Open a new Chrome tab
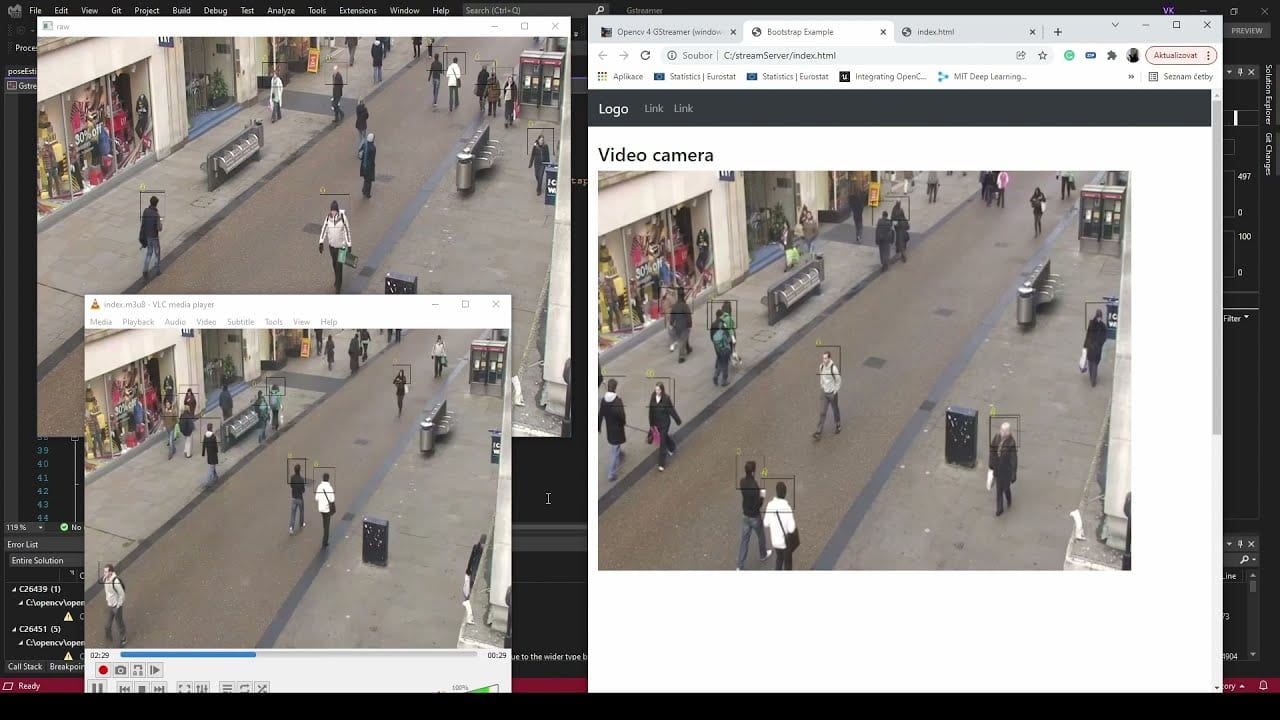 coord(1057,31)
